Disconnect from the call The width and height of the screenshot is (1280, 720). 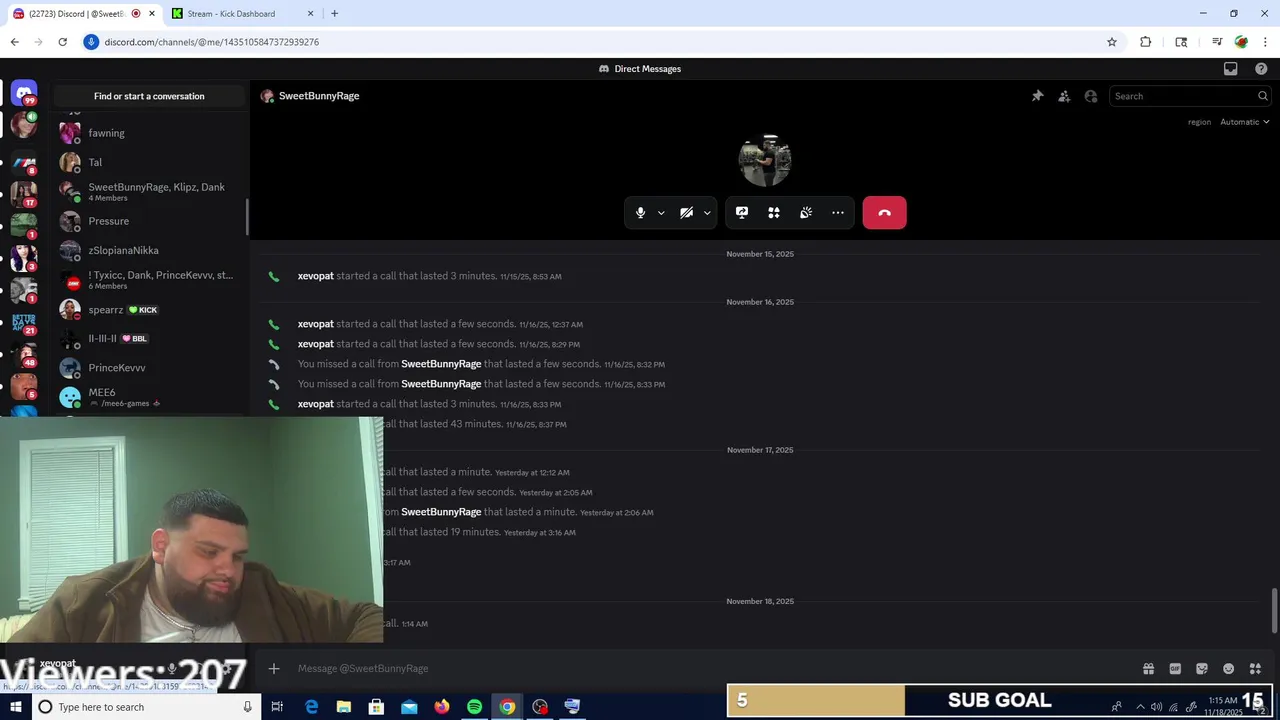click(x=884, y=213)
